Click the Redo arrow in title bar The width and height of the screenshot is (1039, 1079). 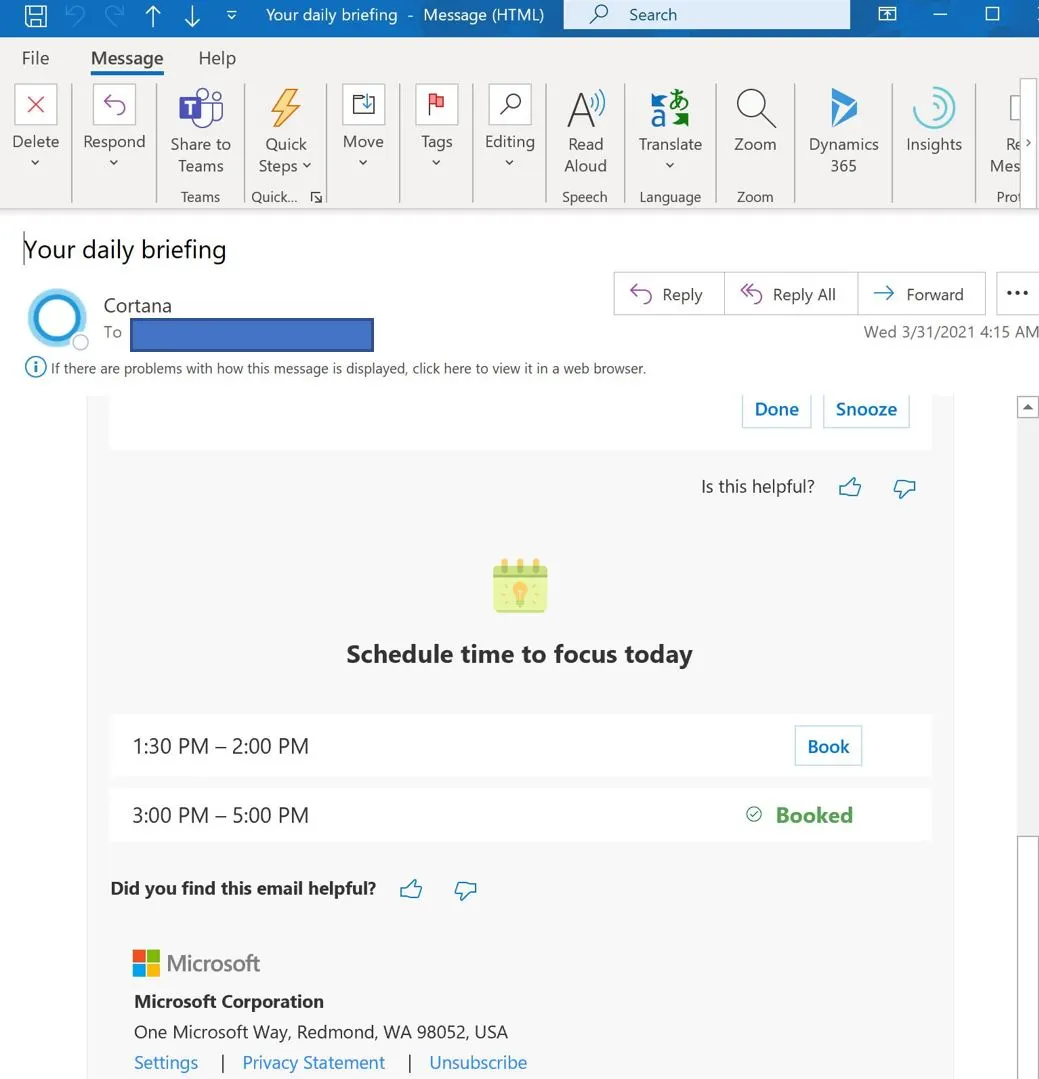point(114,15)
